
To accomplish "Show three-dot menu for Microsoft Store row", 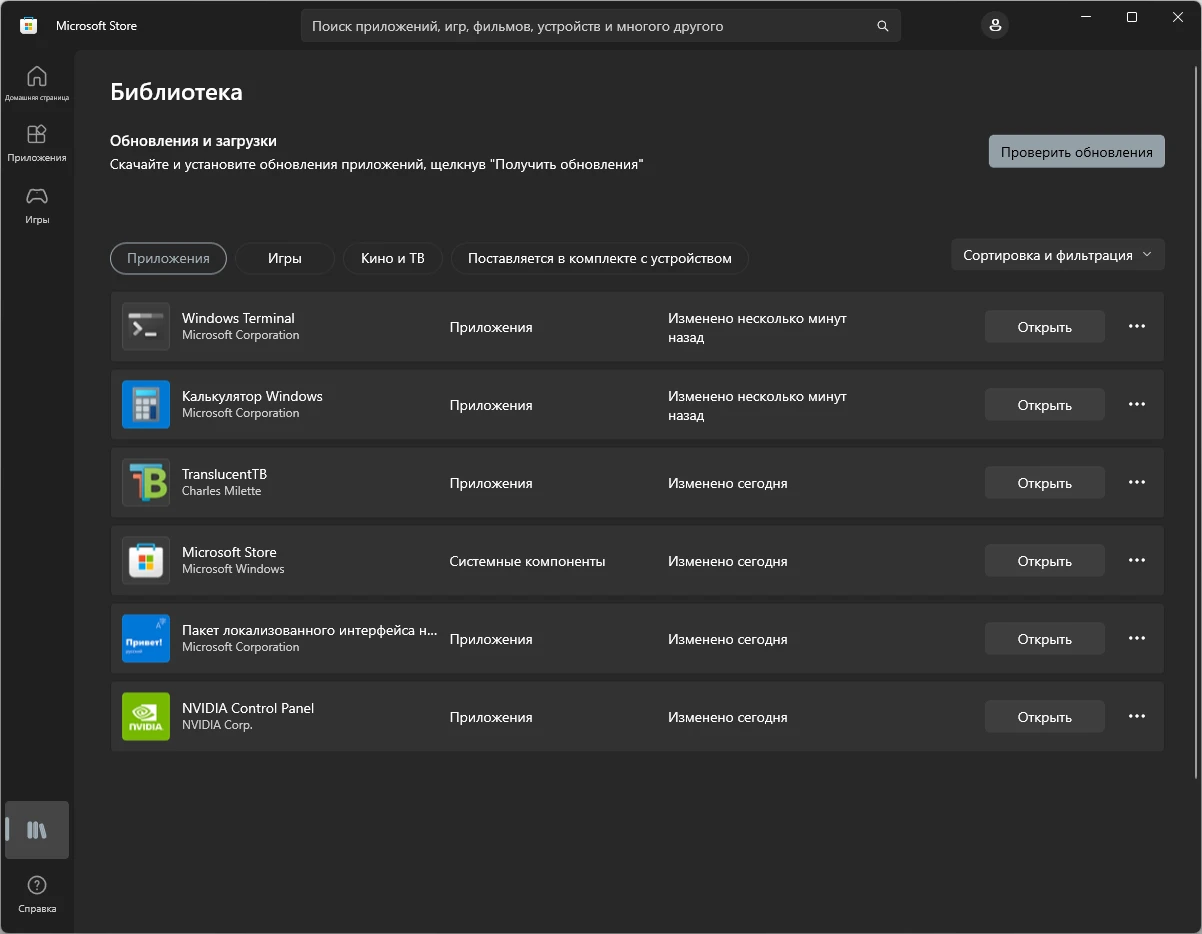I will point(1136,560).
